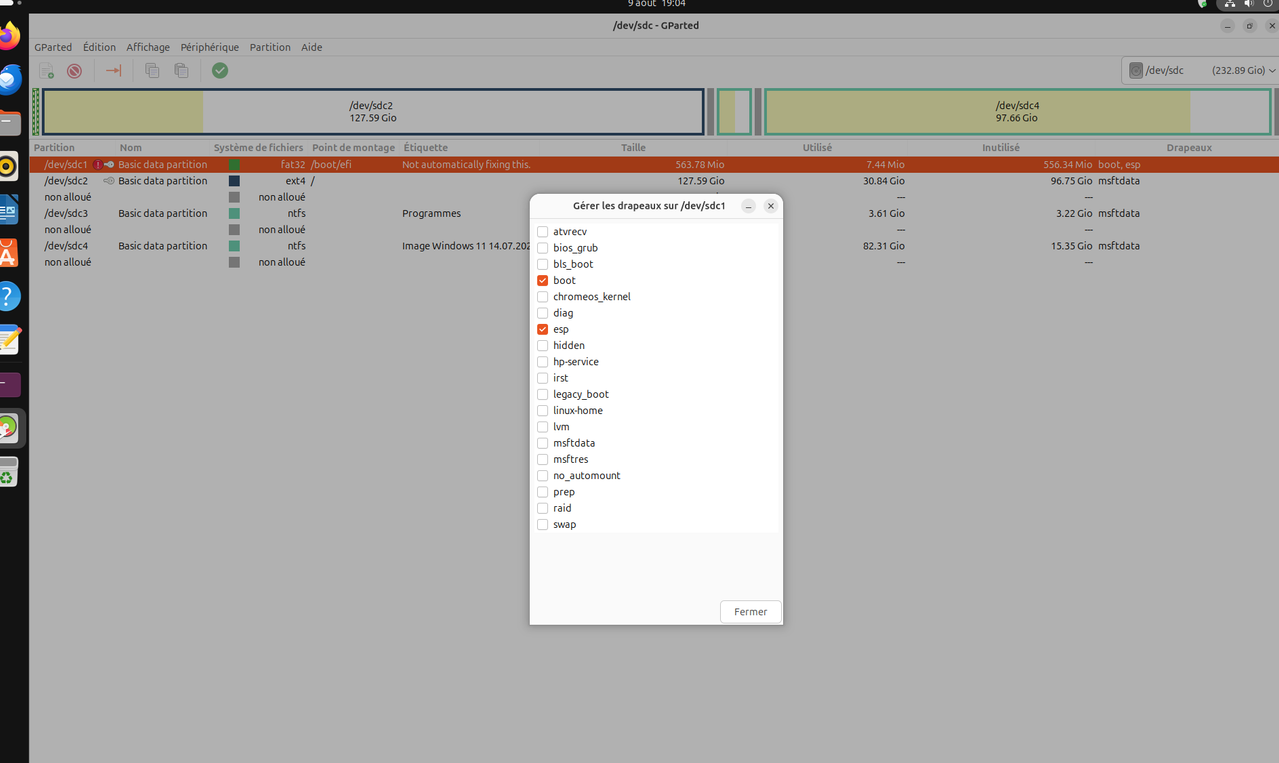Click the key icon on the /dev/sdc1 row

point(109,164)
